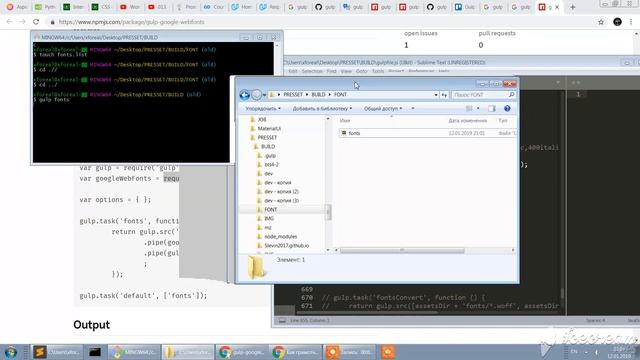Open the Упорядочить menu in Explorer
Image resolution: width=640 pixels, height=360 pixels.
(263, 109)
